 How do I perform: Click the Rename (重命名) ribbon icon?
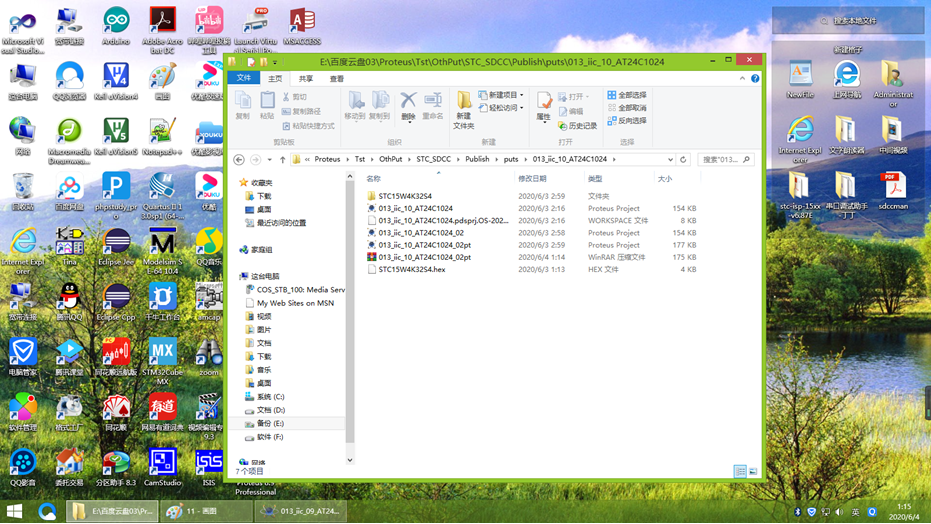[432, 106]
